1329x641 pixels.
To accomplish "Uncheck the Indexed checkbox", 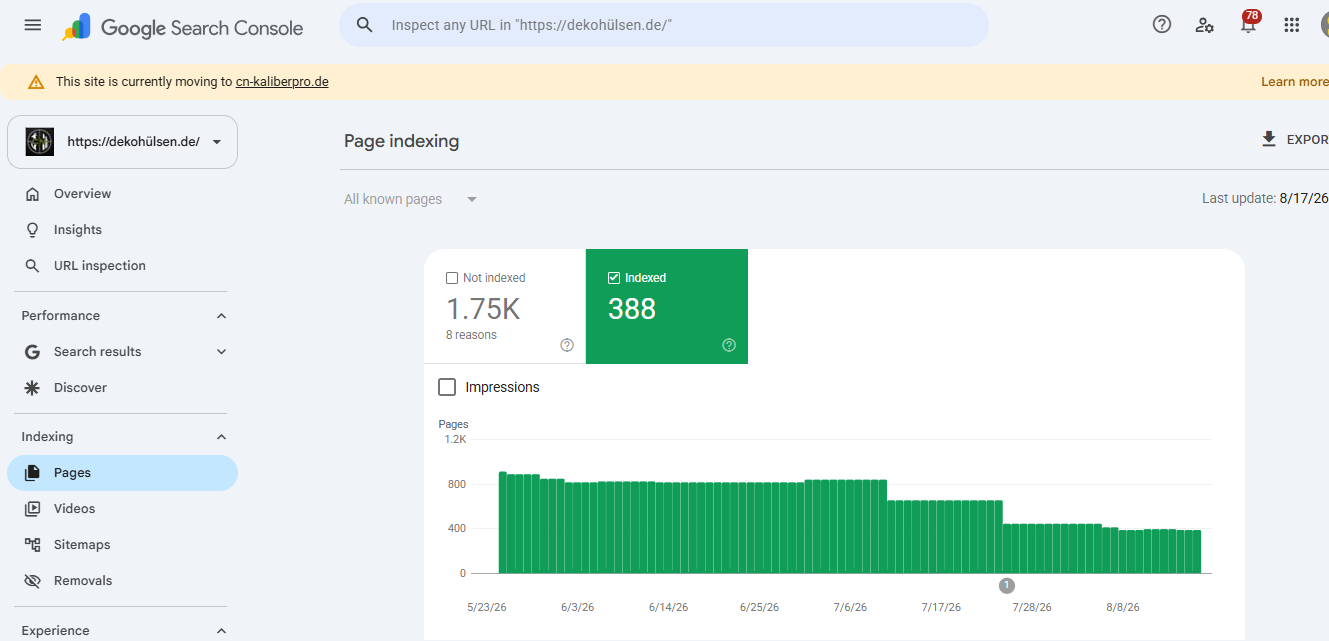I will click(x=614, y=278).
